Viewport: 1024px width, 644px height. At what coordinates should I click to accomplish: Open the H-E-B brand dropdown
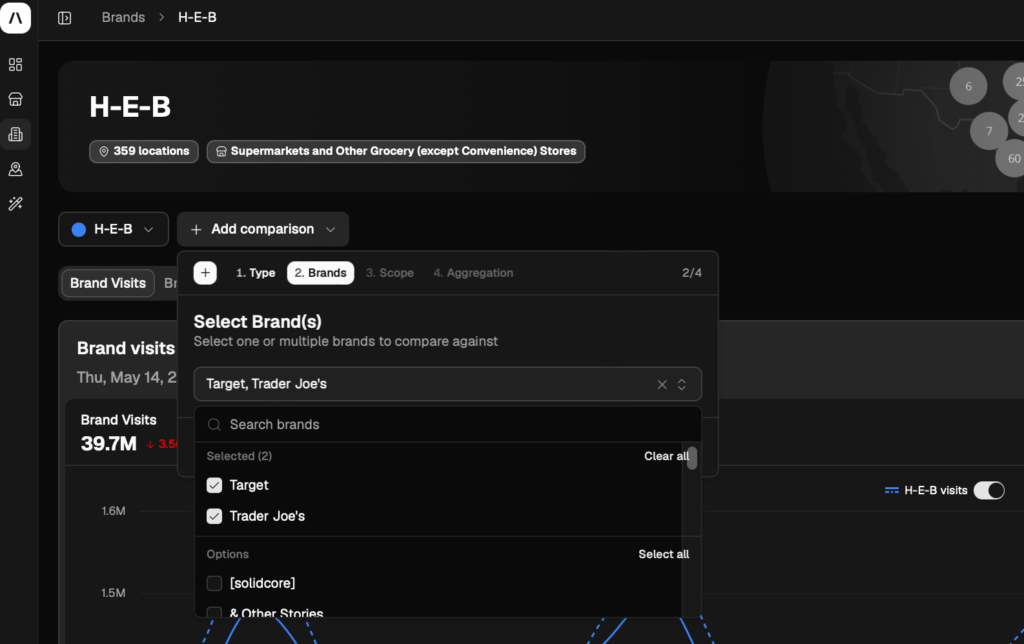114,229
